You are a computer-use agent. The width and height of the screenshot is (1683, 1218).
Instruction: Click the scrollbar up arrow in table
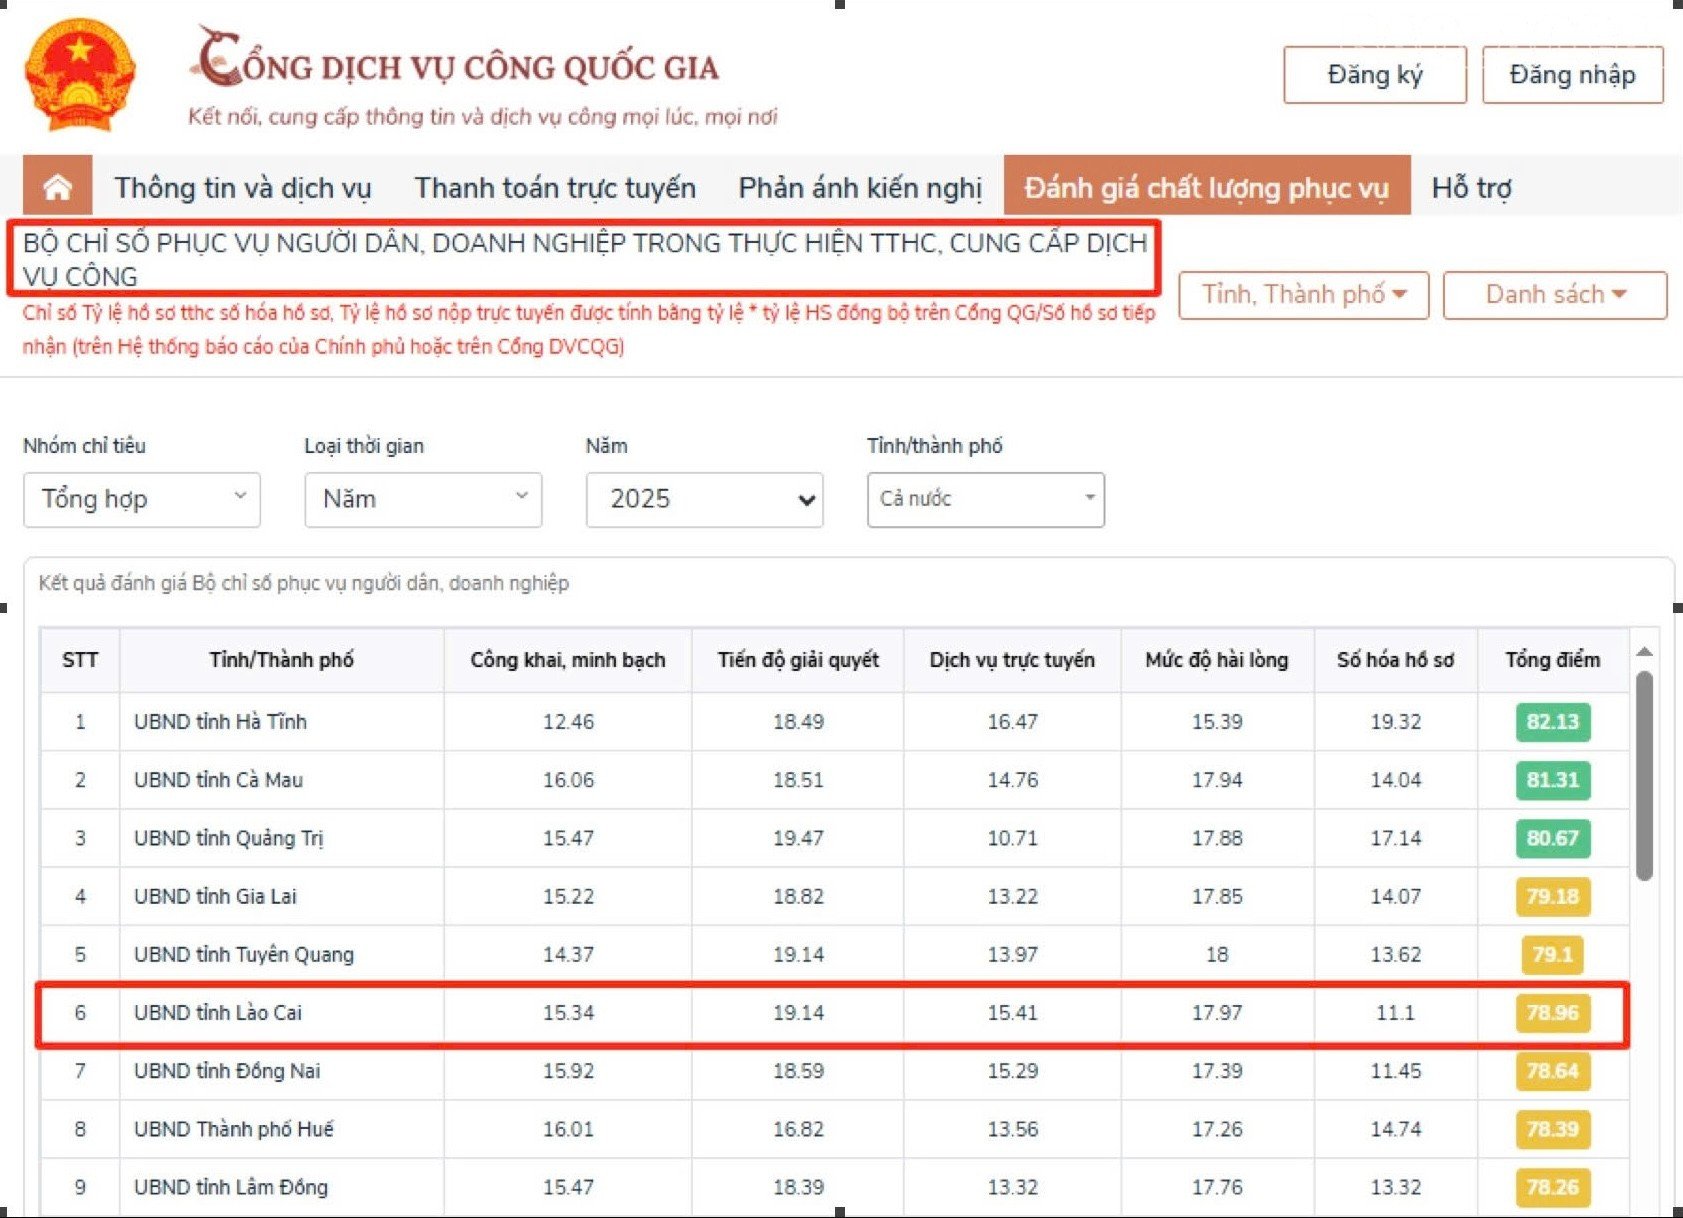click(1644, 652)
